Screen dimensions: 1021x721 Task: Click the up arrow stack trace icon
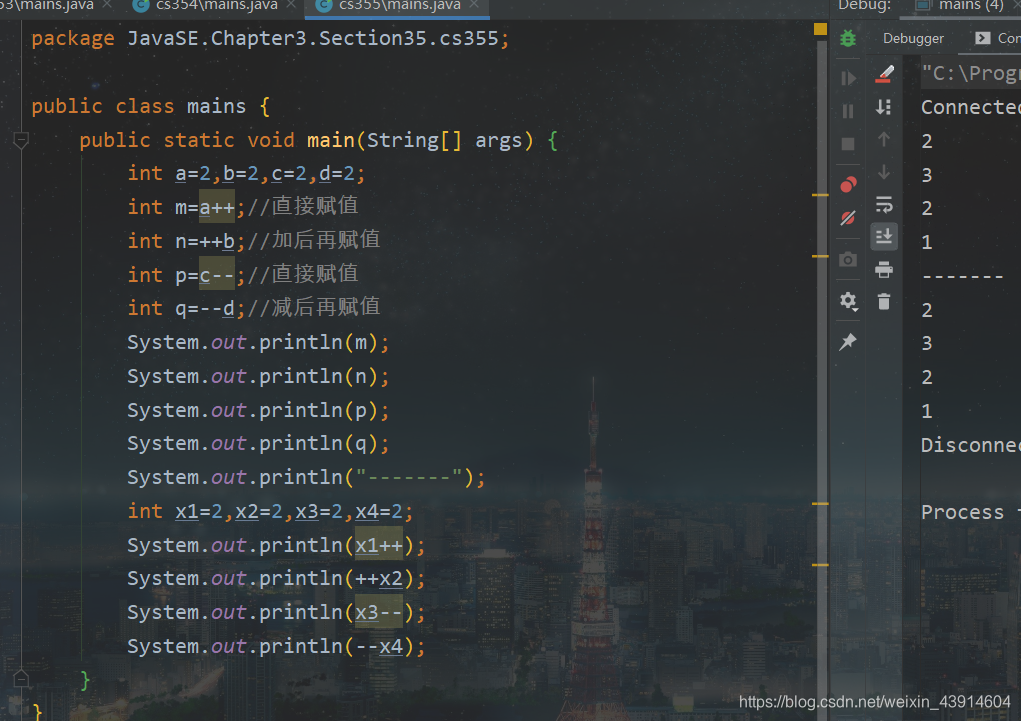884,139
